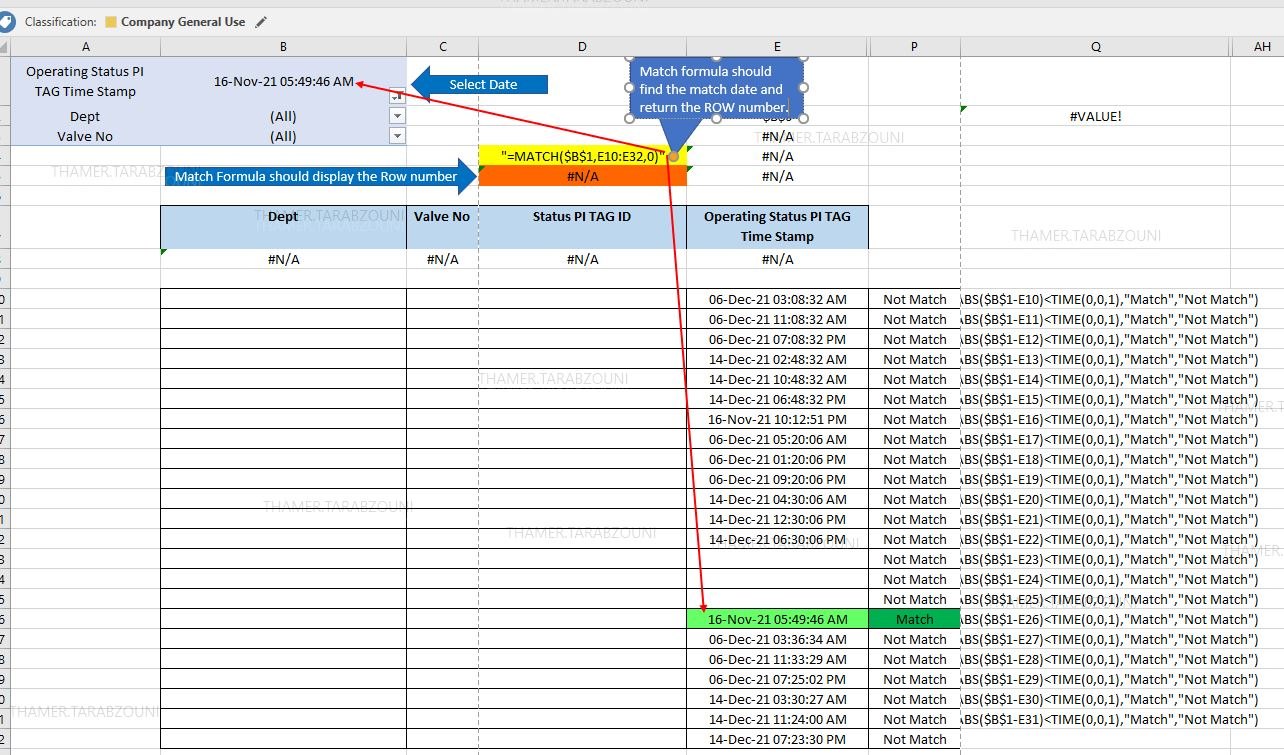The width and height of the screenshot is (1284, 755).
Task: Select column AH header
Action: (1262, 47)
